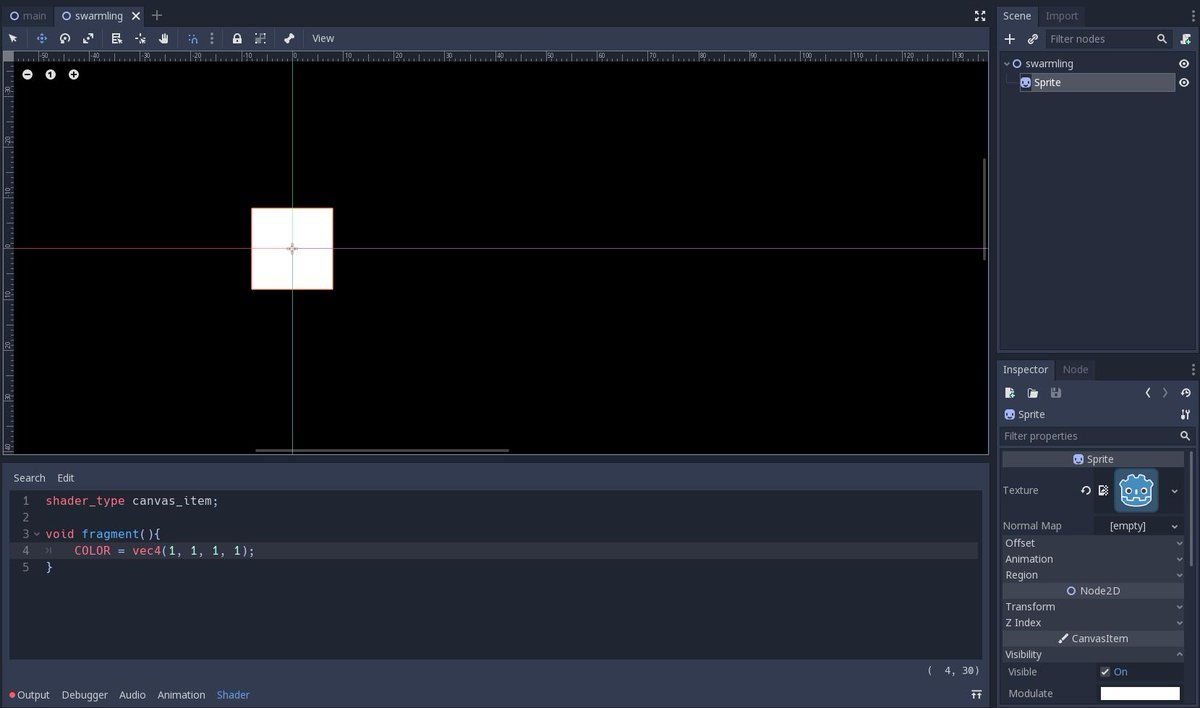
Task: Toggle smart snapping magnet icon
Action: (193, 38)
